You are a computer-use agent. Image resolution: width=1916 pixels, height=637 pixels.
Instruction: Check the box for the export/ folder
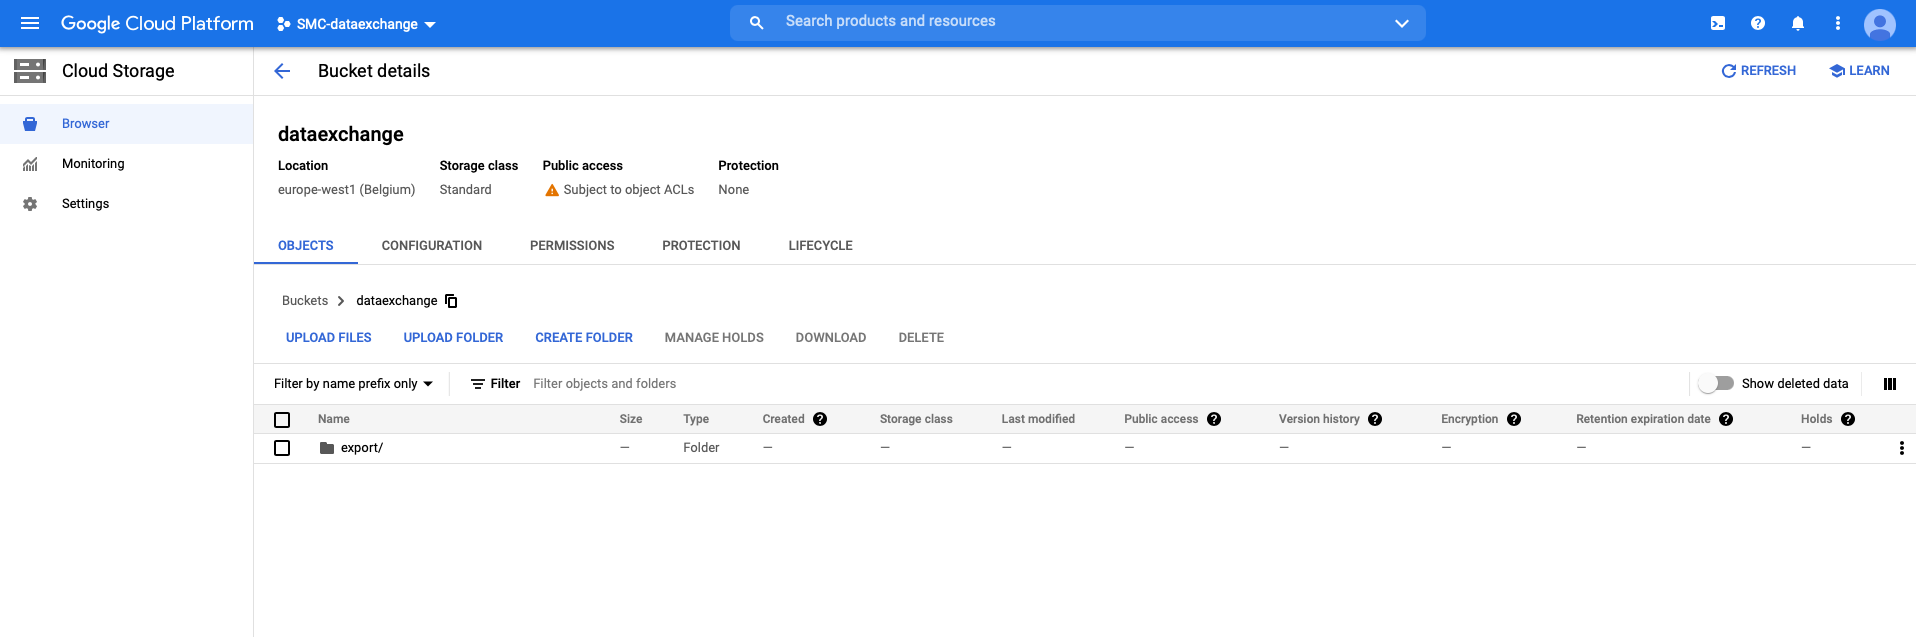282,448
